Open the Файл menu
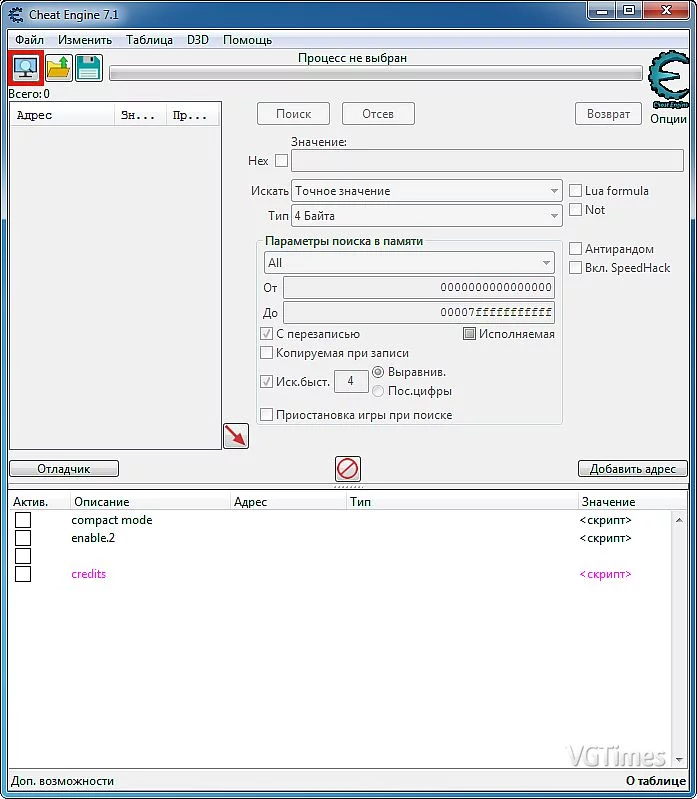 30,40
